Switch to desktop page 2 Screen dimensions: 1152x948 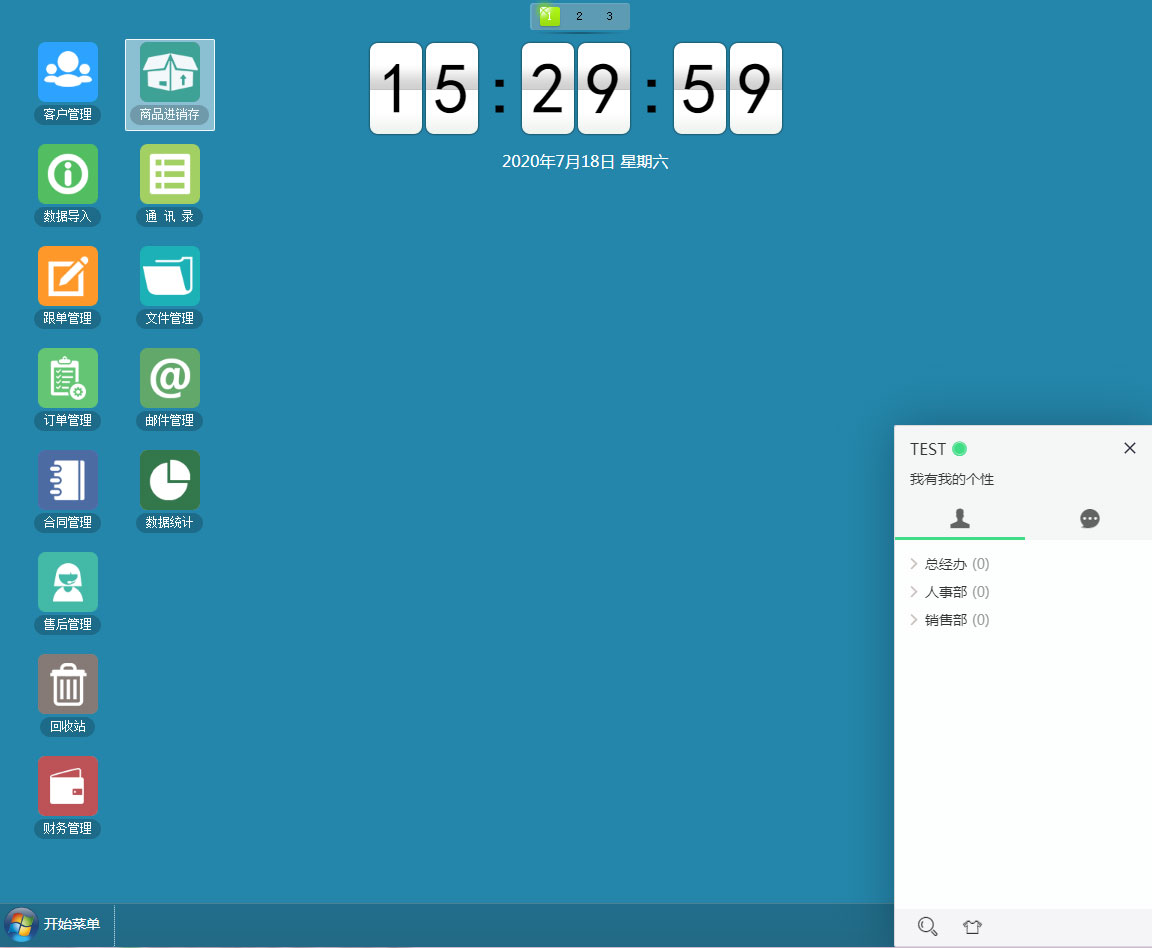[x=579, y=16]
